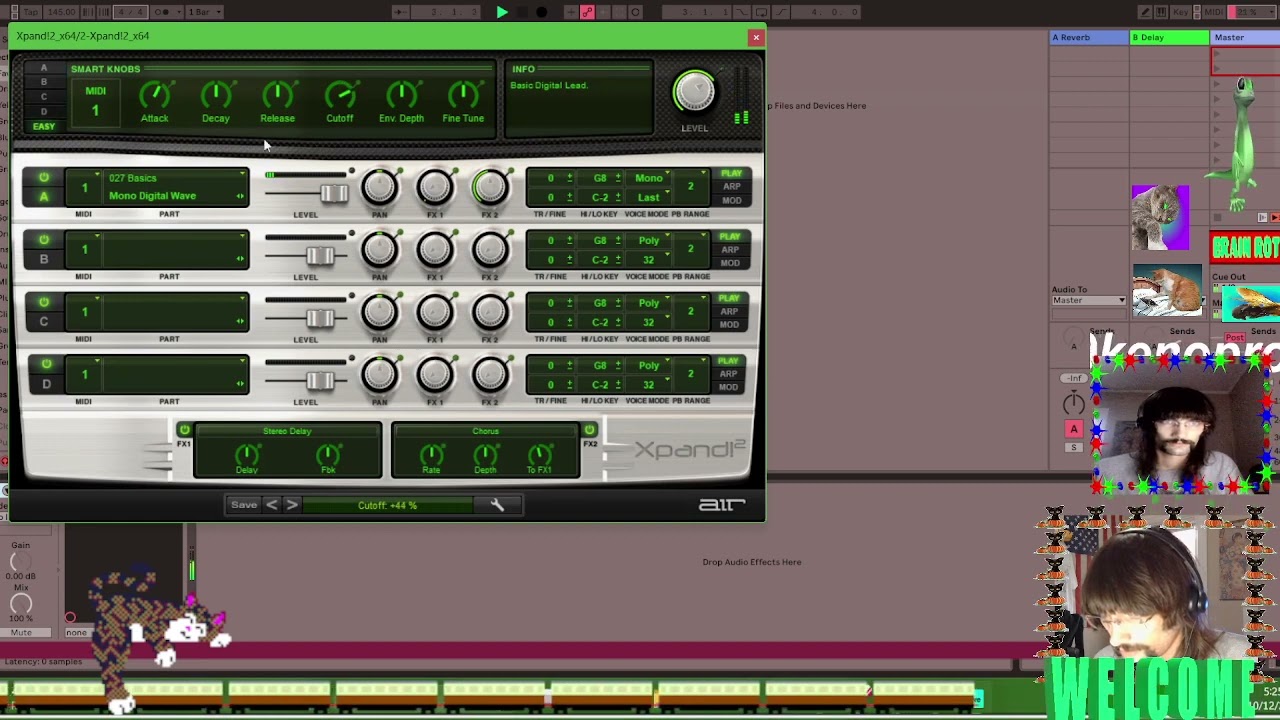Toggle Part B power button
Screen dimensions: 1280x720
click(x=44, y=240)
